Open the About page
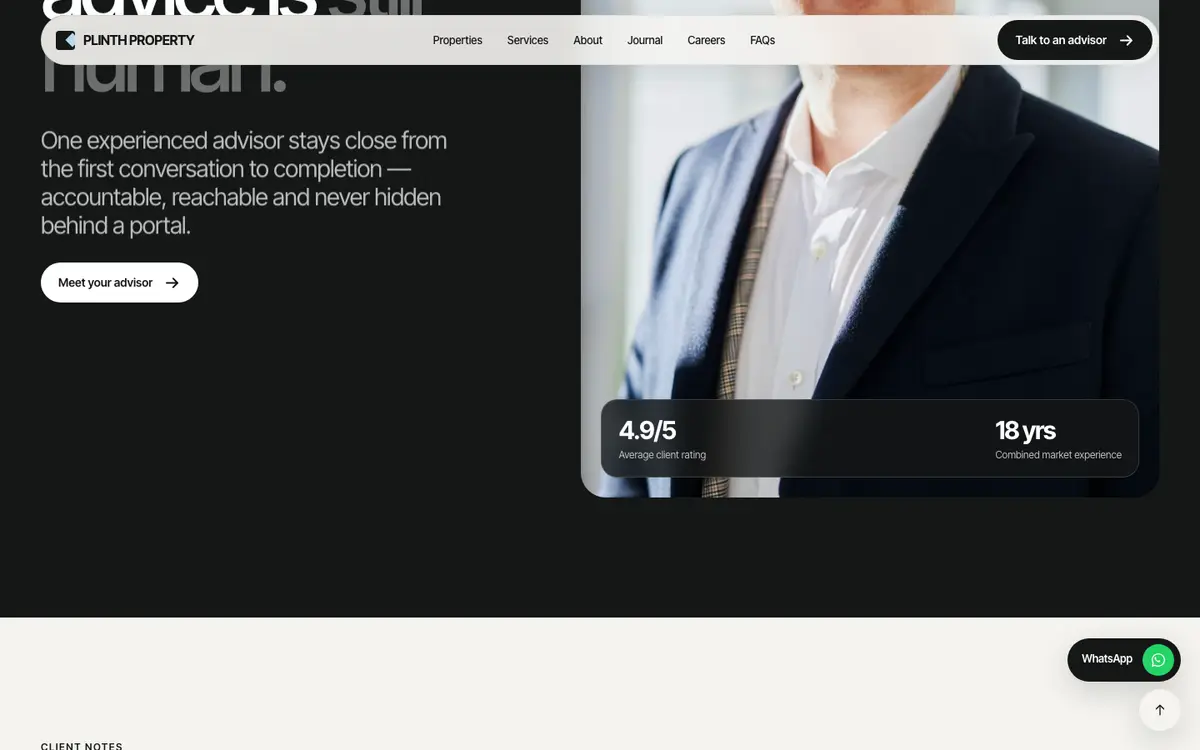Screen dimensions: 1200x750 point(588,40)
